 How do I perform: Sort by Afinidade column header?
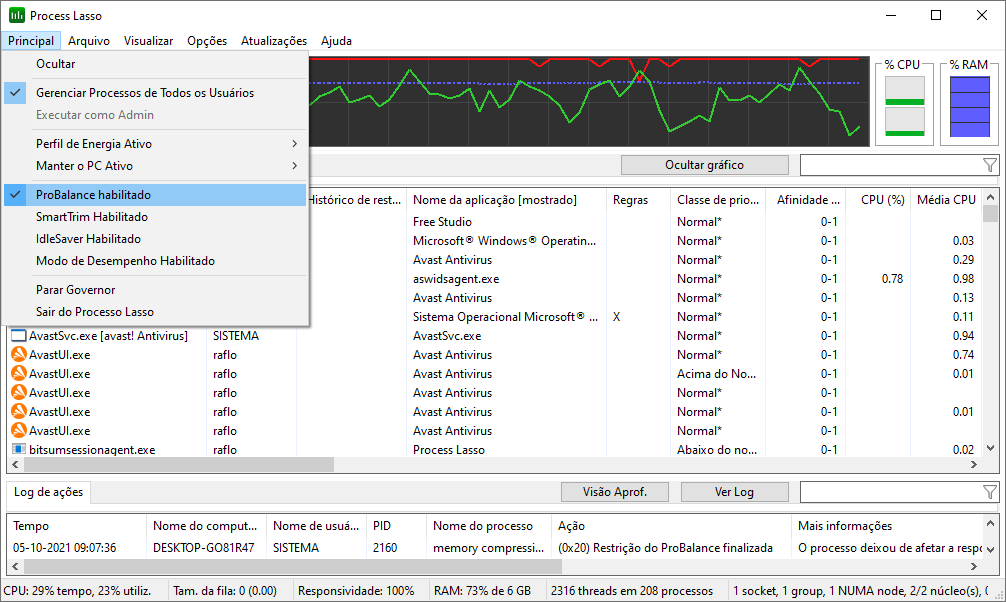click(x=805, y=200)
